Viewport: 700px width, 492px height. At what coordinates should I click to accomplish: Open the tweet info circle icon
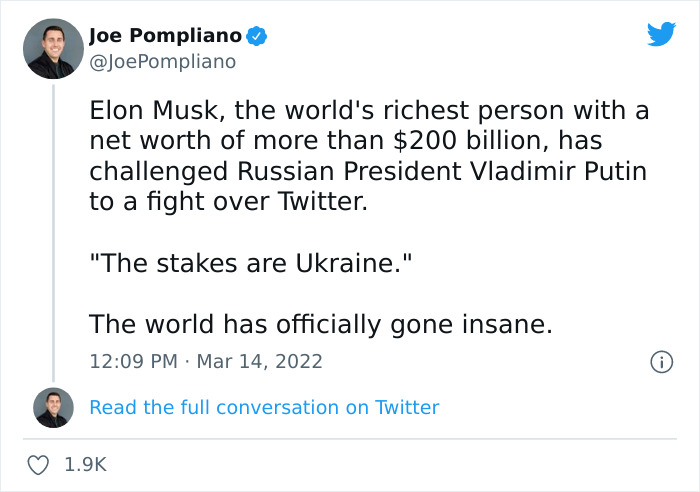[660, 361]
